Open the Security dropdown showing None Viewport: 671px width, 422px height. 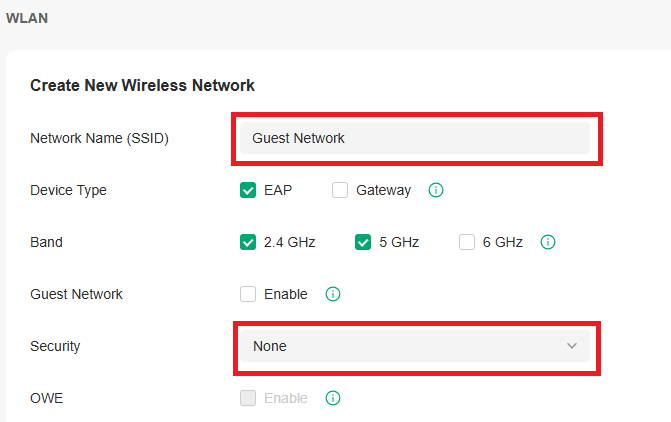415,346
